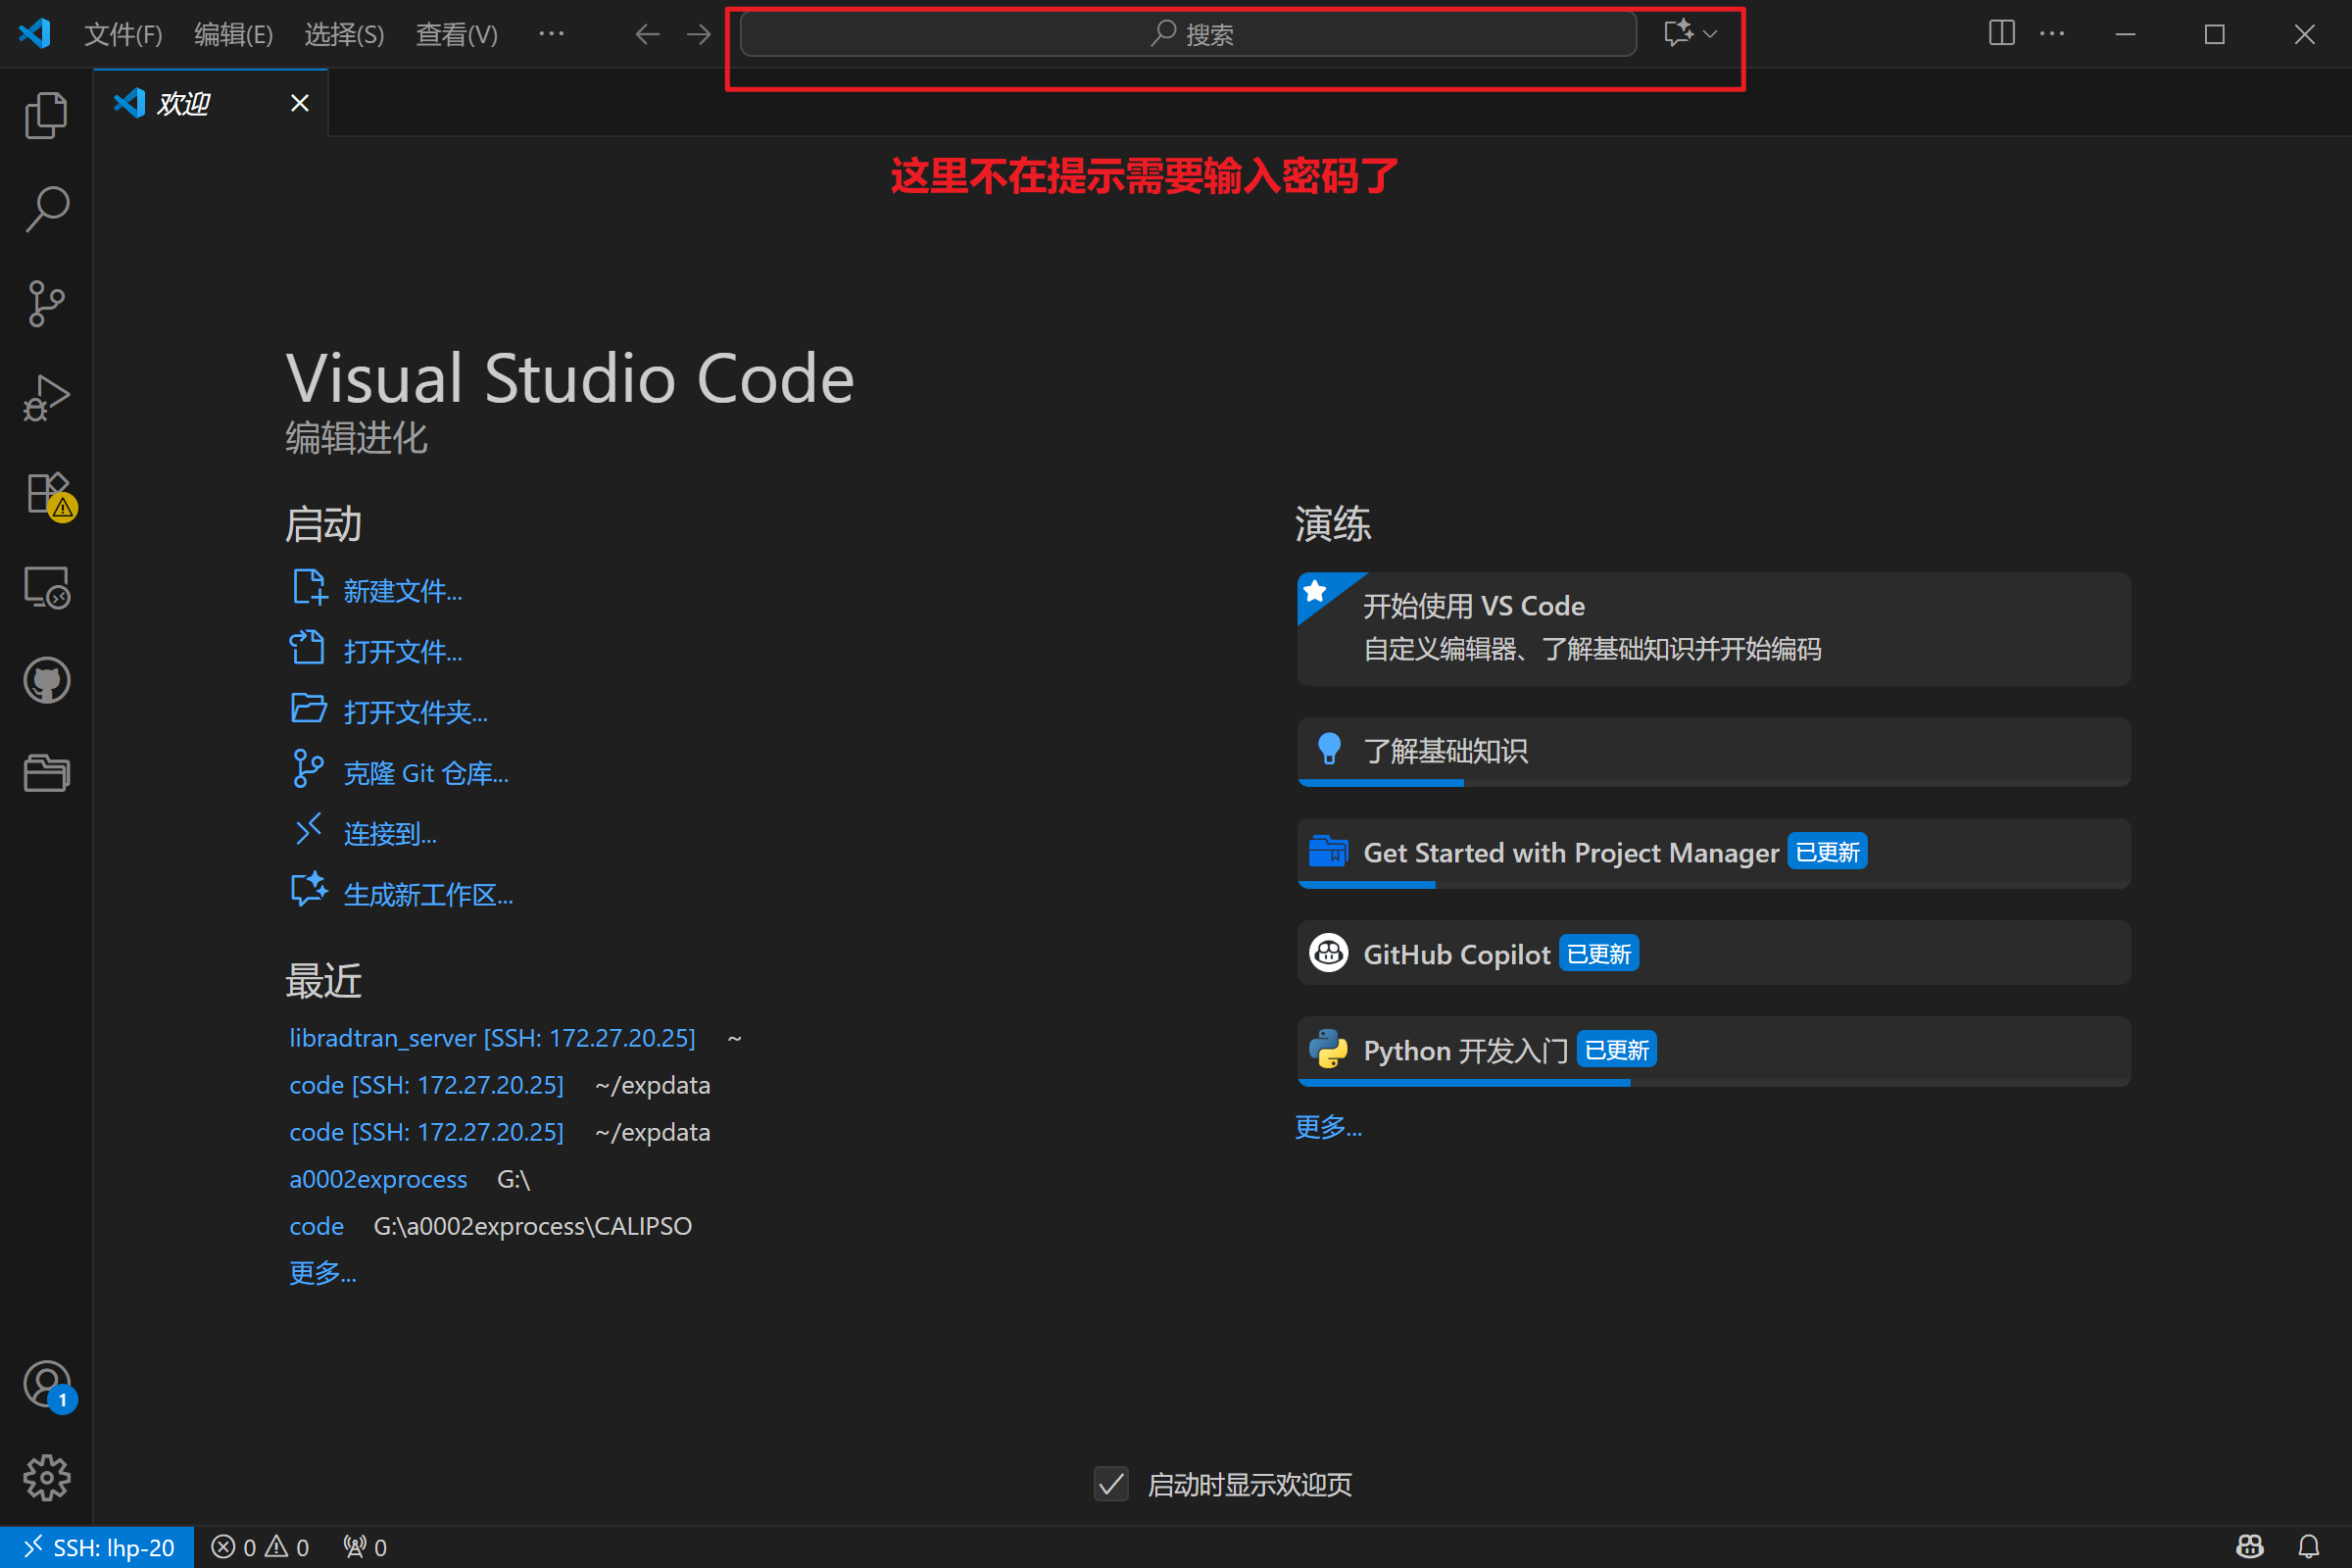Image resolution: width=2352 pixels, height=1568 pixels.
Task: Open Python 开发入门 walkthrough
Action: tap(1713, 1051)
